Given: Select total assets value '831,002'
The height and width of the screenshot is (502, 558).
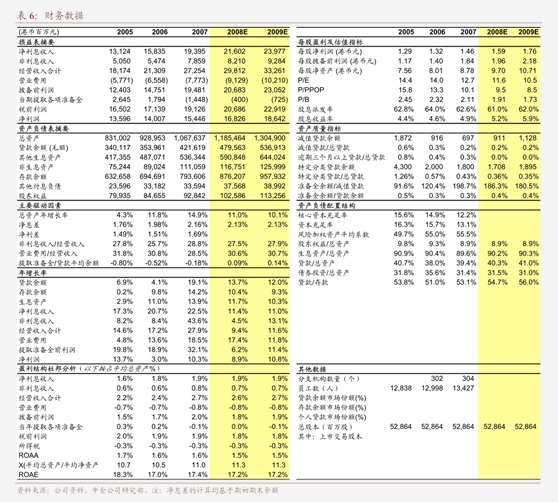Looking at the screenshot, I should coord(118,138).
